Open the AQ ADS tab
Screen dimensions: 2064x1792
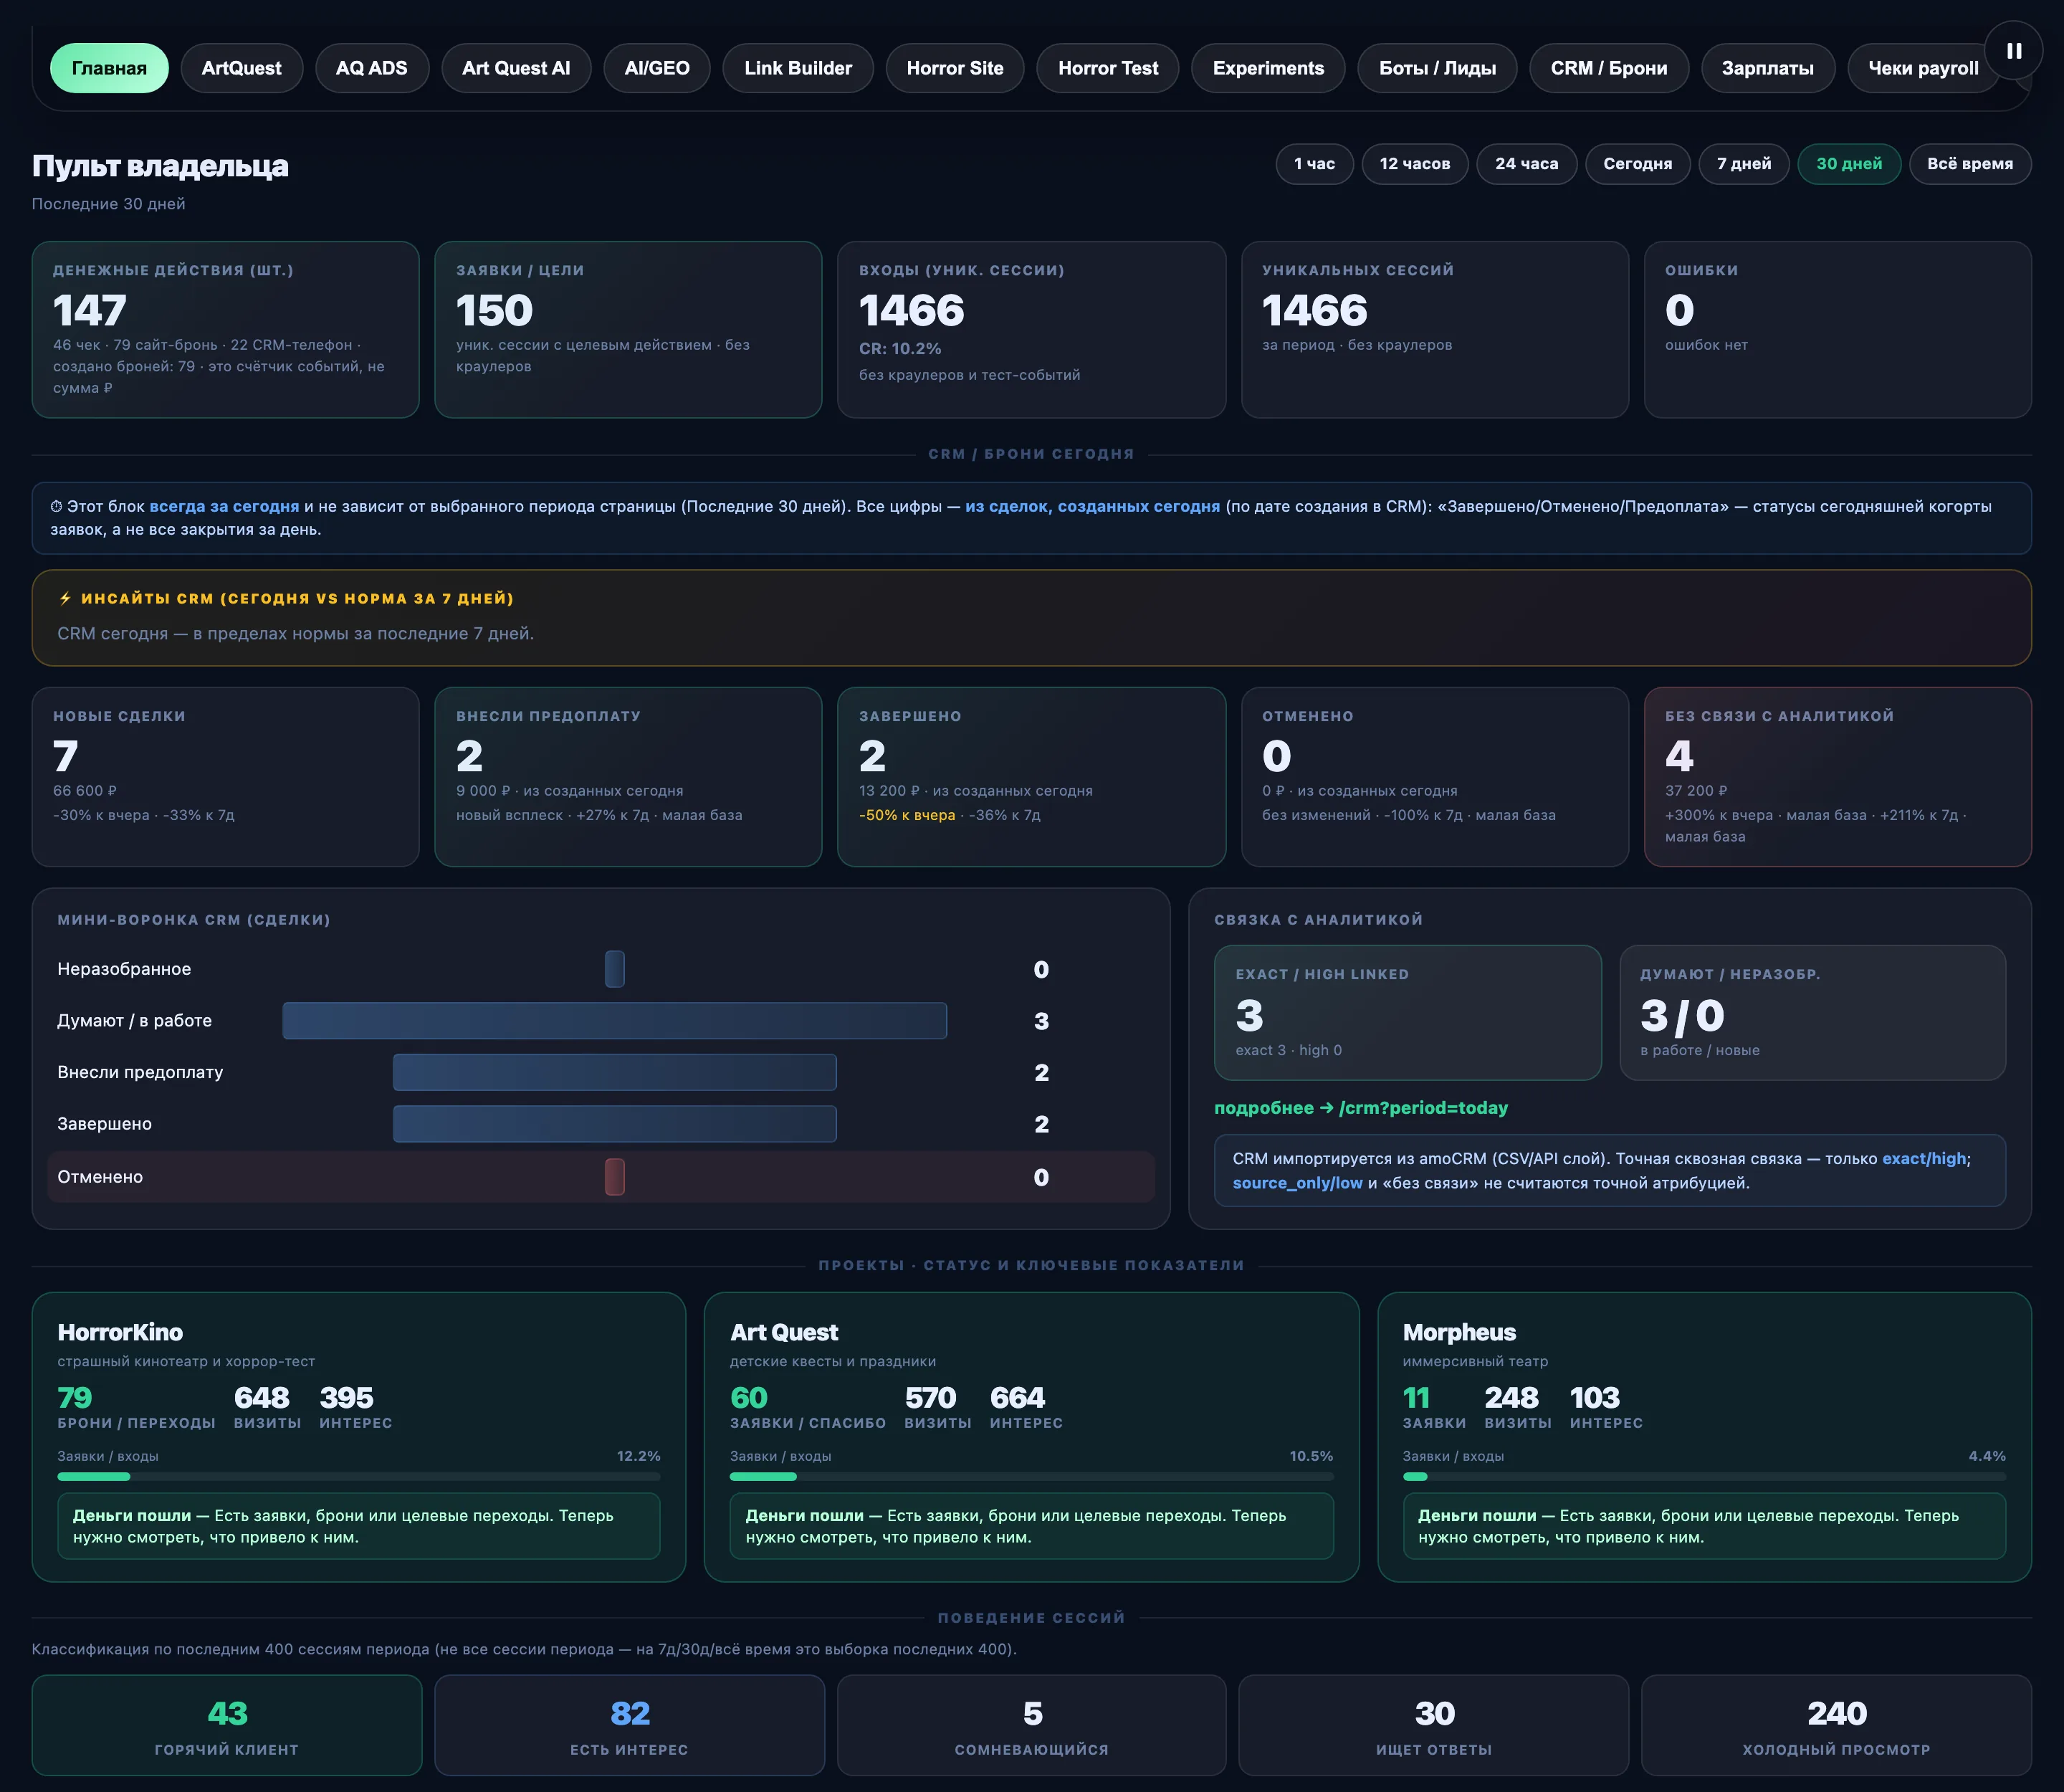click(371, 68)
